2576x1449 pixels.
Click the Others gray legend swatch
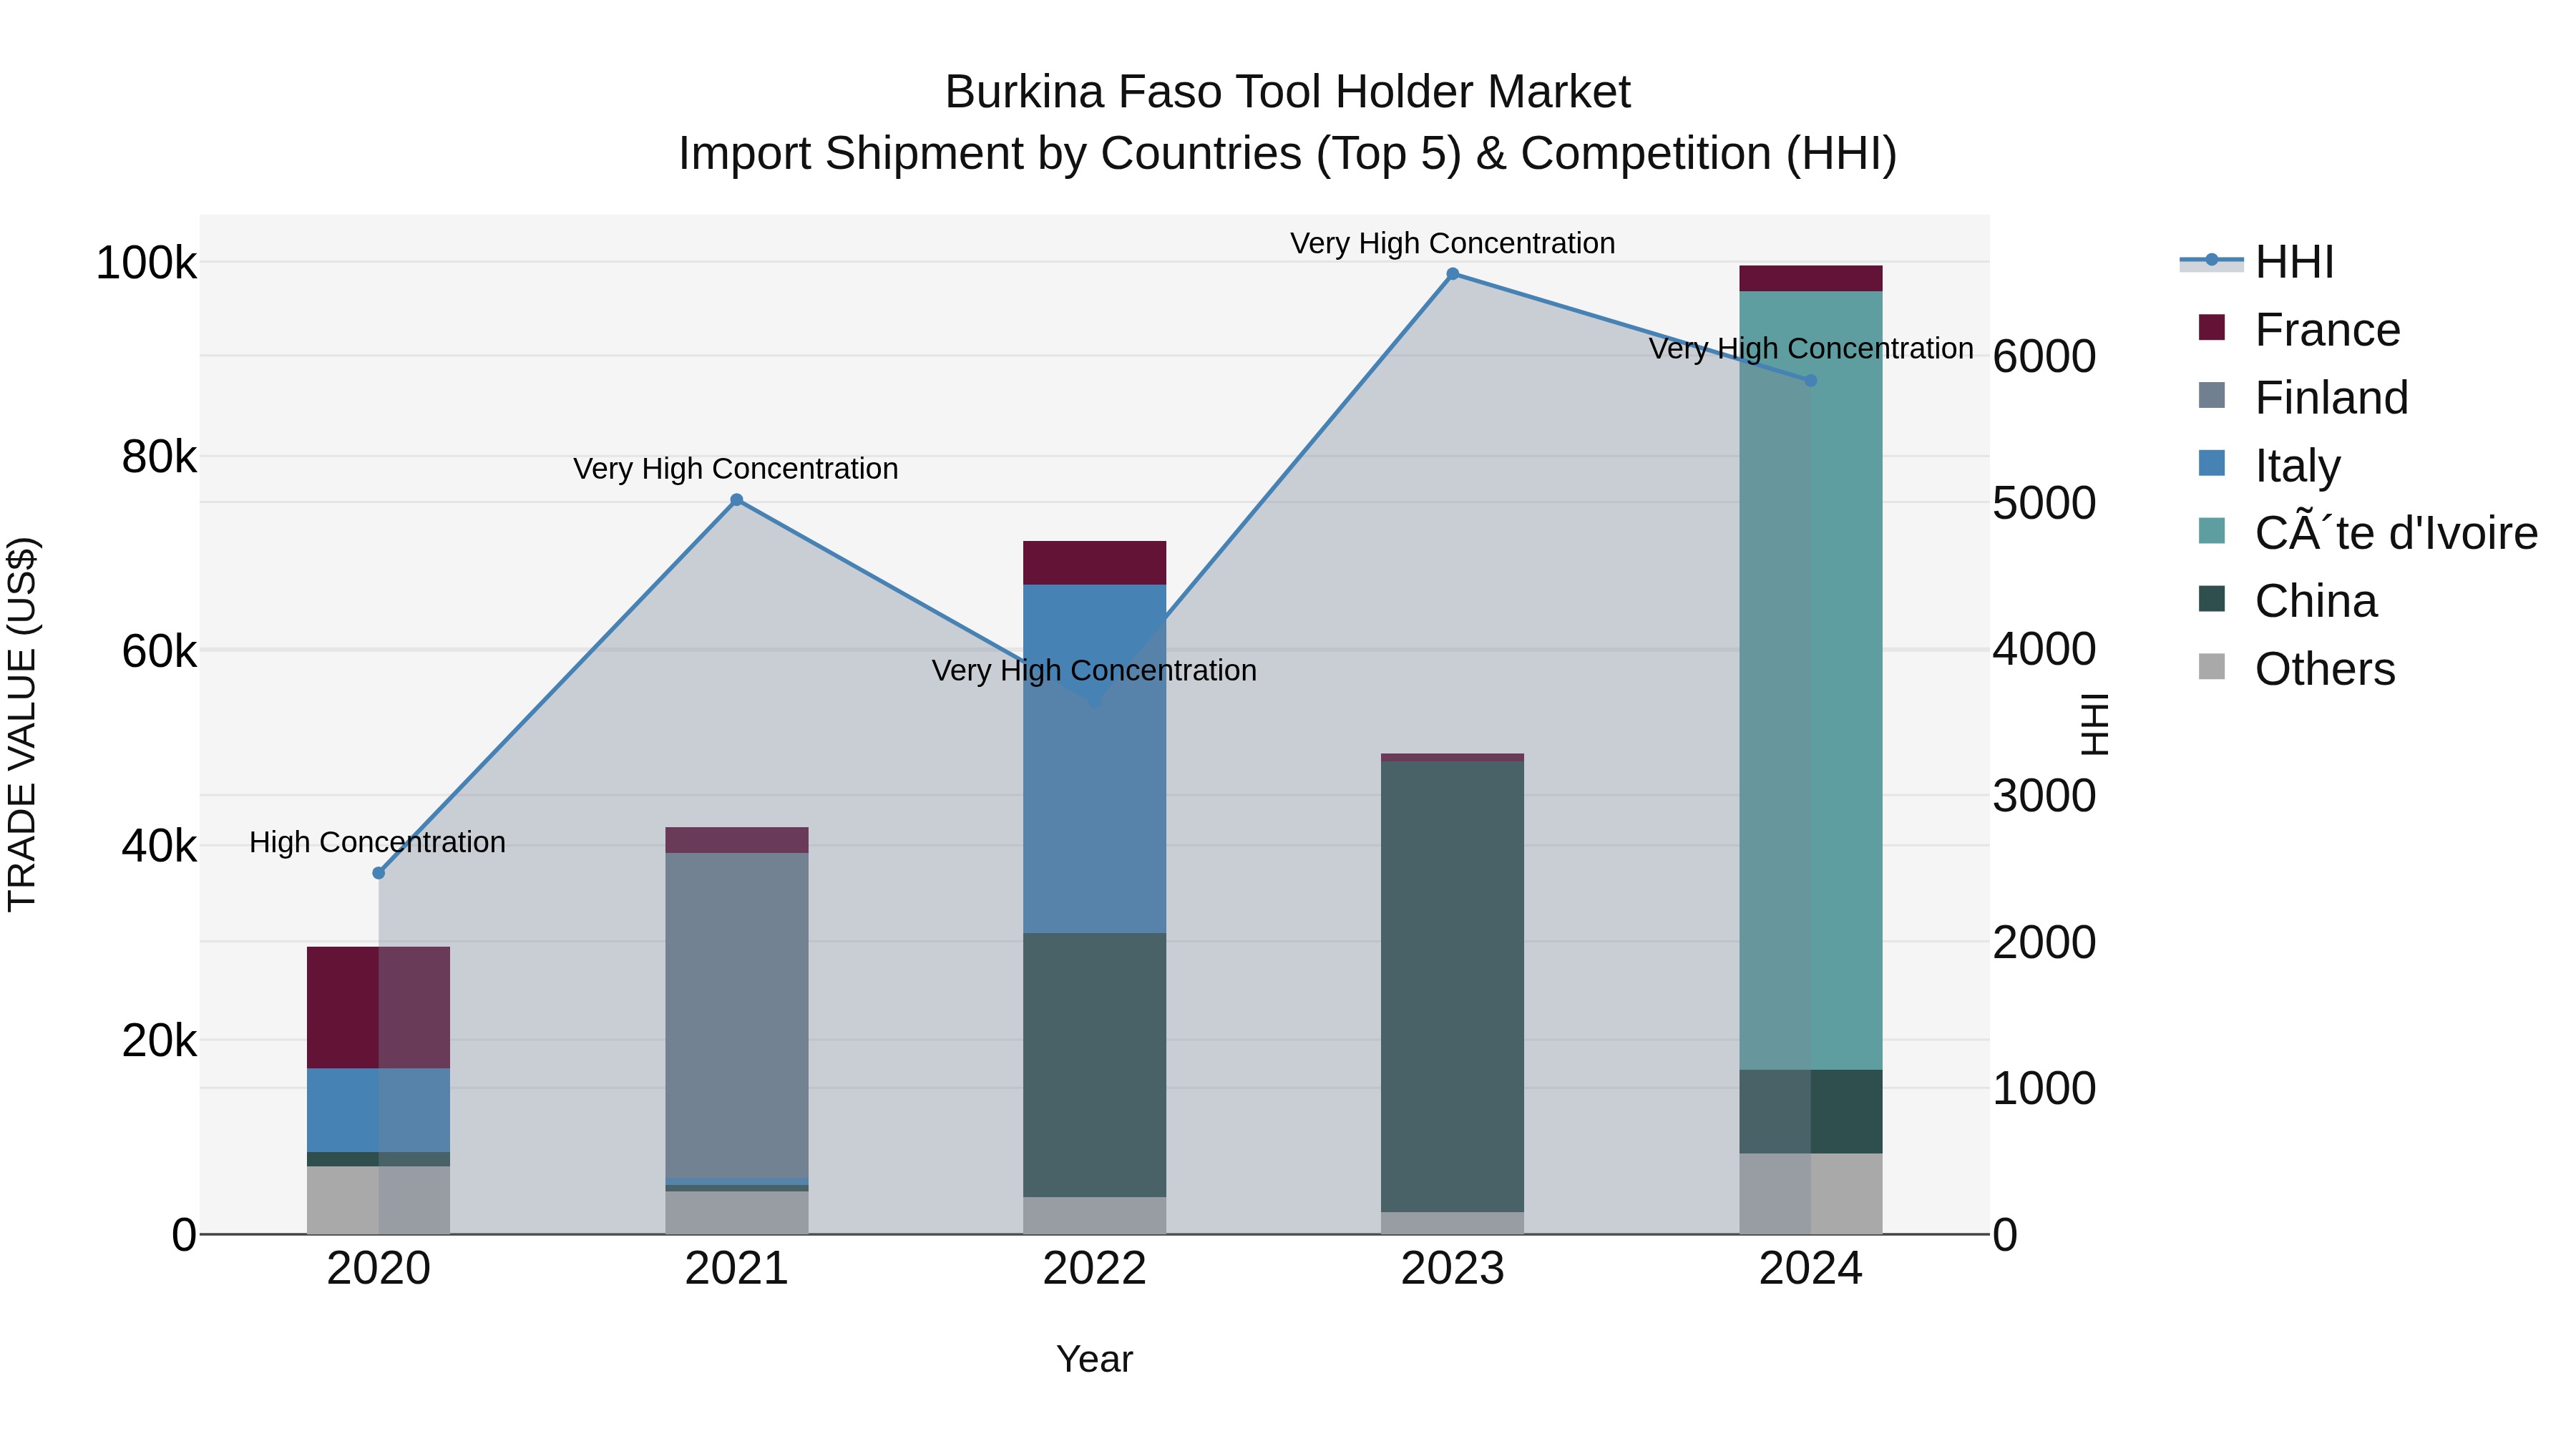(x=2212, y=667)
